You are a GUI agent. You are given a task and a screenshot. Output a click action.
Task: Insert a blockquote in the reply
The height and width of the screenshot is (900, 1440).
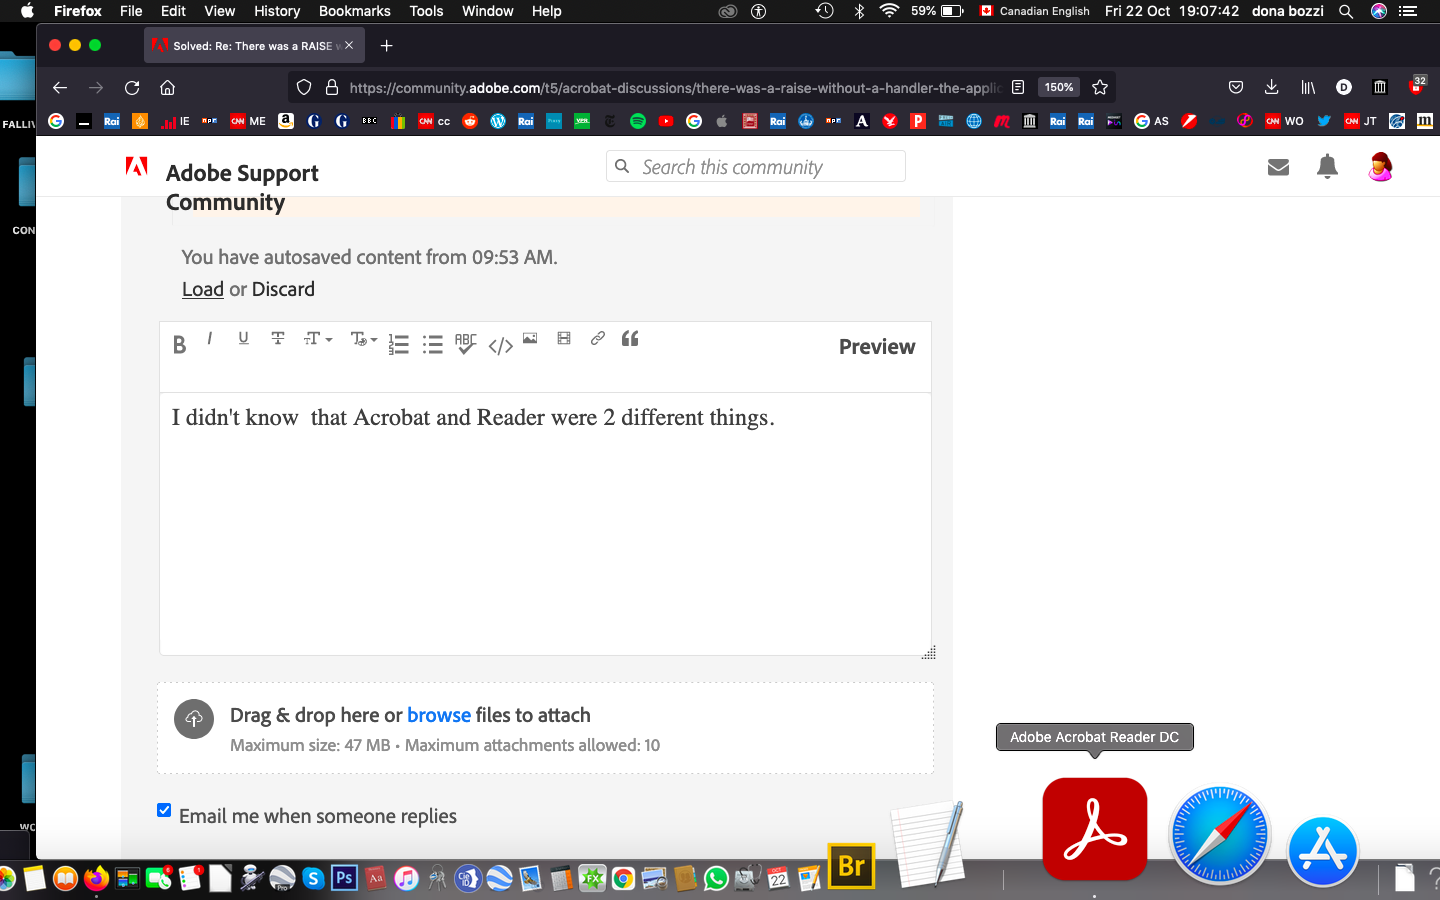click(630, 338)
